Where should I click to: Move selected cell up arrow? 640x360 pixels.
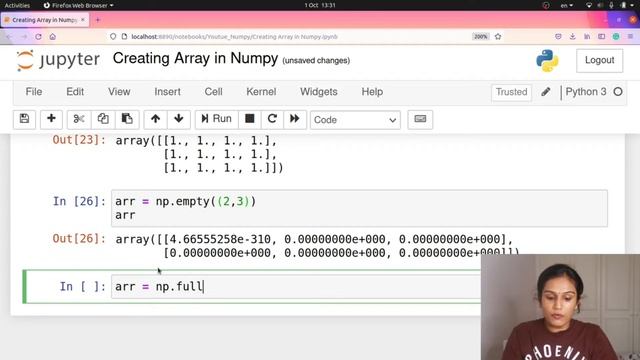[155, 119]
